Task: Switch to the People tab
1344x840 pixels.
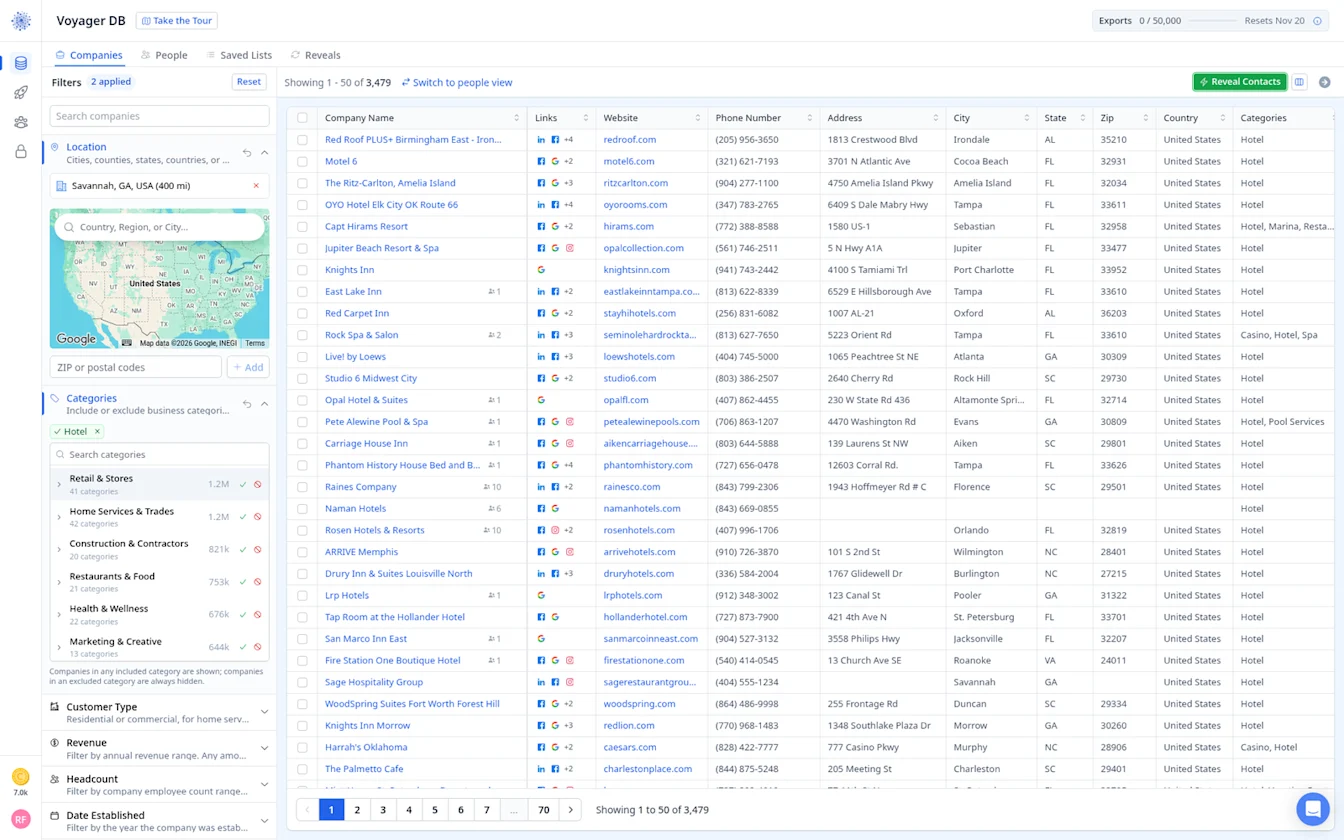Action: 164,55
